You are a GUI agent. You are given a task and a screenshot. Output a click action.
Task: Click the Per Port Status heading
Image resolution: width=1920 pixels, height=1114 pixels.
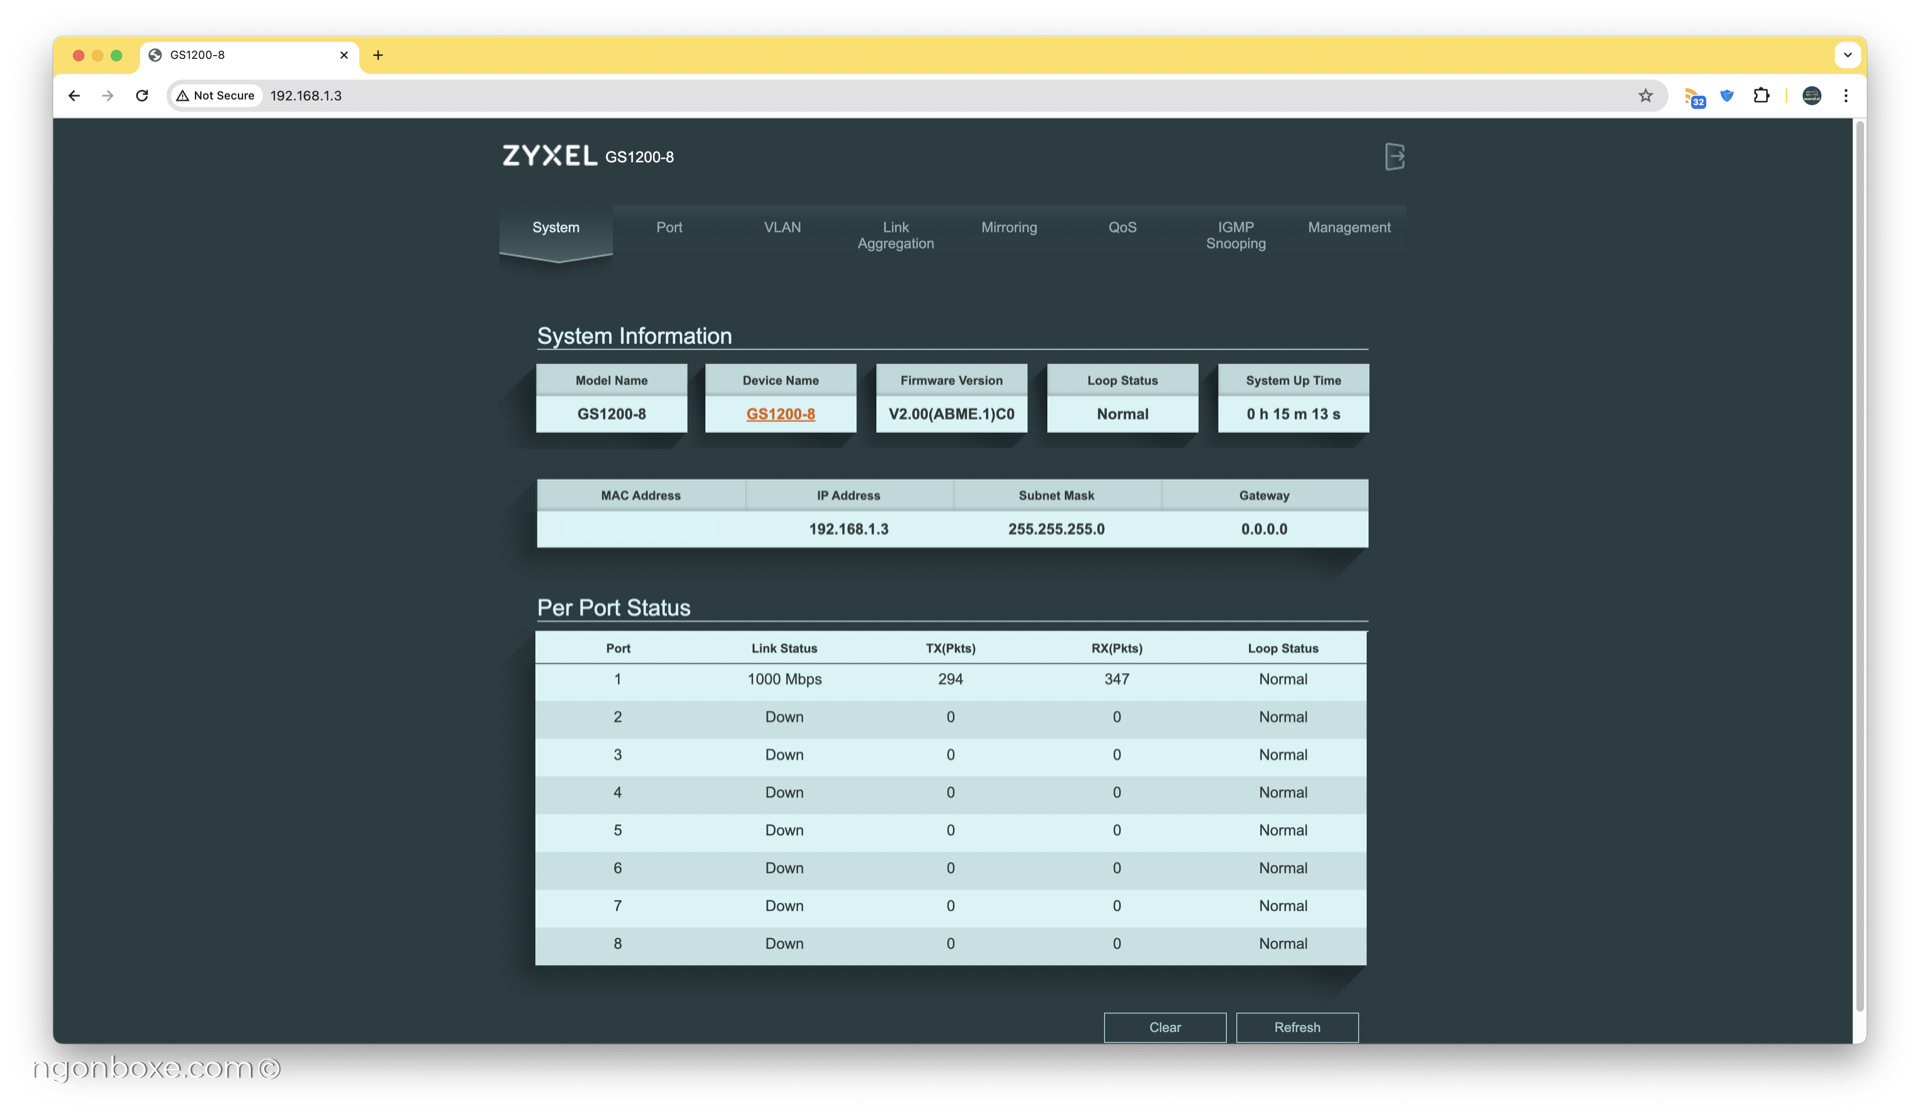613,608
